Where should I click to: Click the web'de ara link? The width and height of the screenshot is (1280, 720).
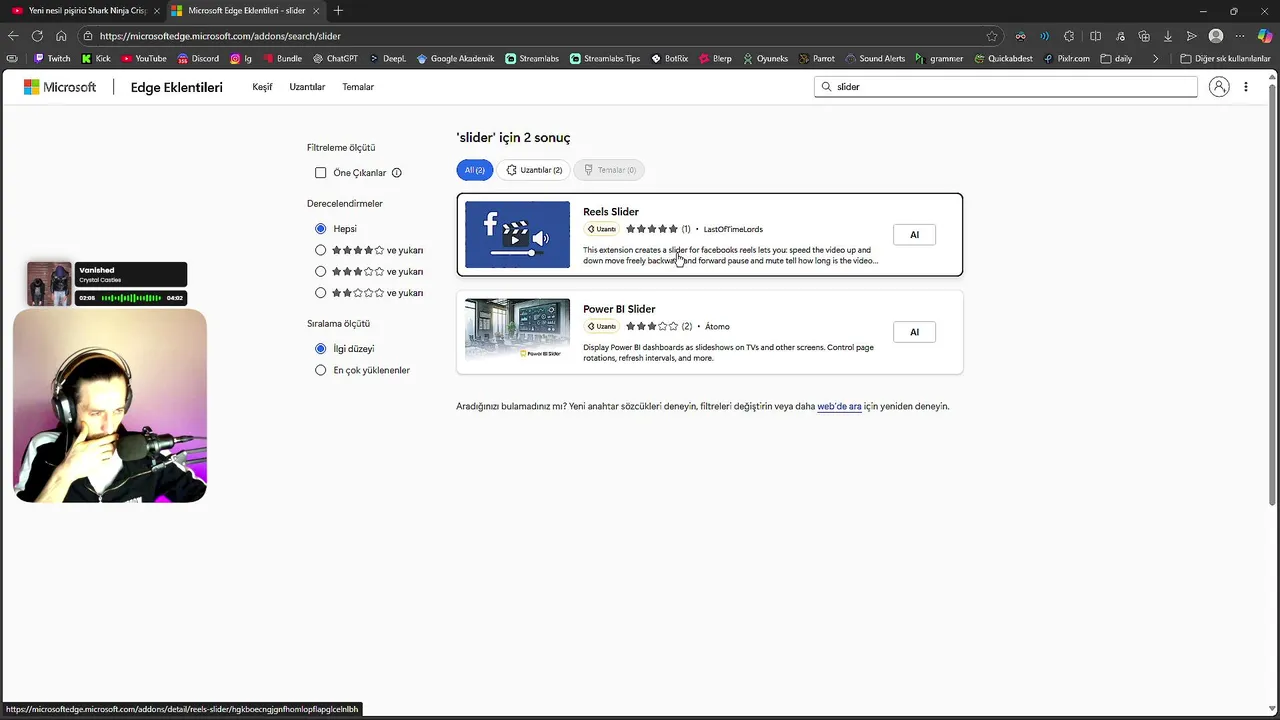(839, 407)
